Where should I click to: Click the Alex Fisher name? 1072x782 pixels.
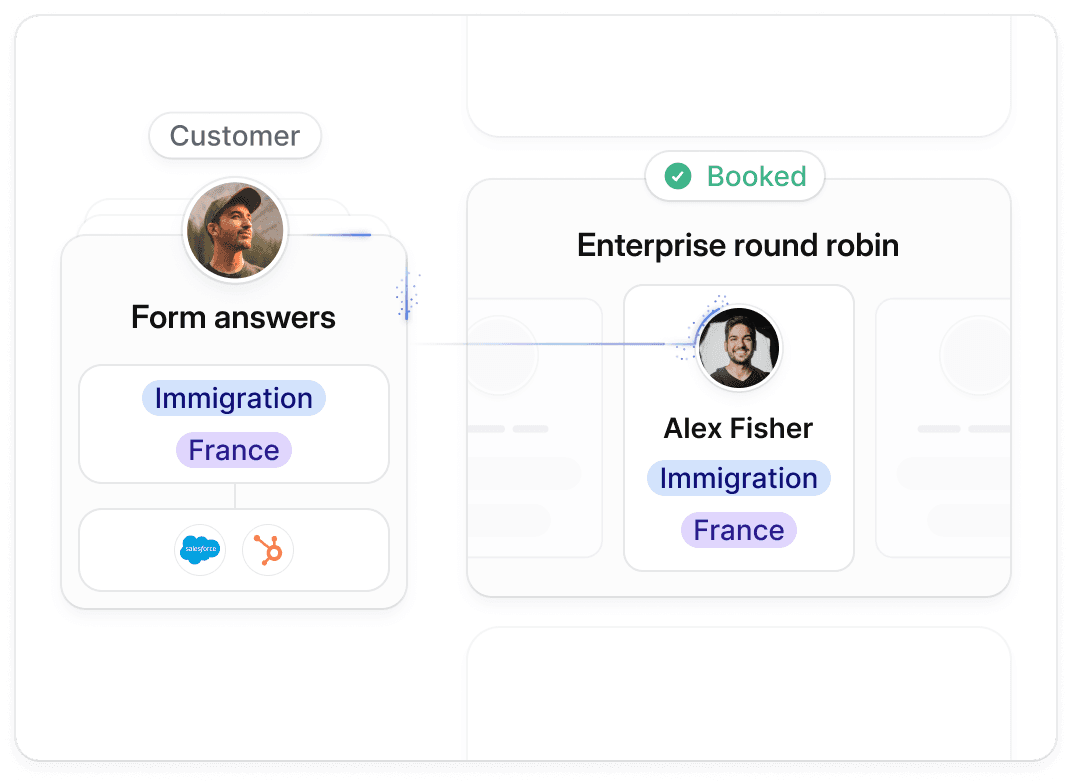738,429
